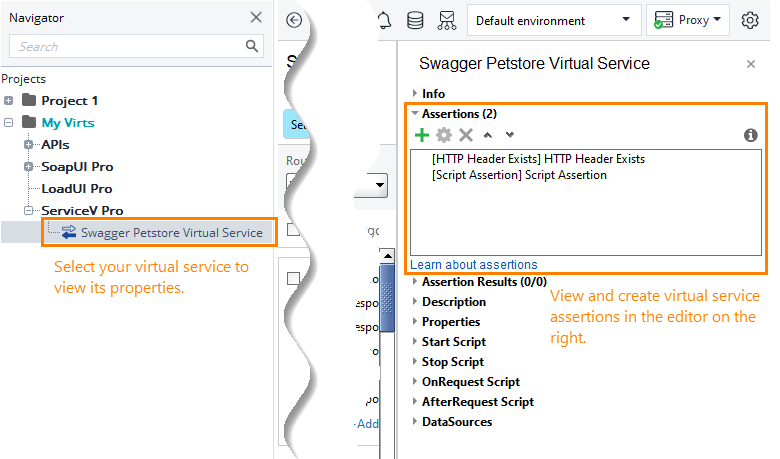Collapse the Assertions (2) section
780x459 pixels.
(x=414, y=113)
